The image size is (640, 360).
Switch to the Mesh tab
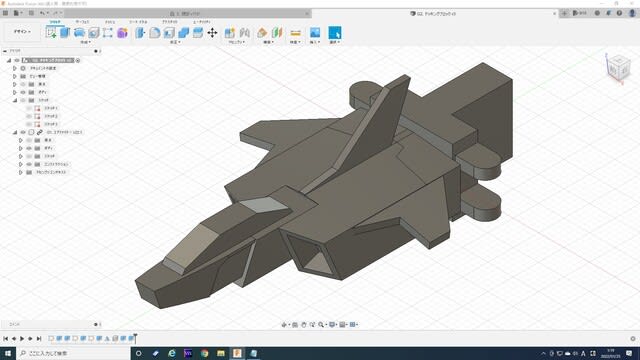pos(110,22)
